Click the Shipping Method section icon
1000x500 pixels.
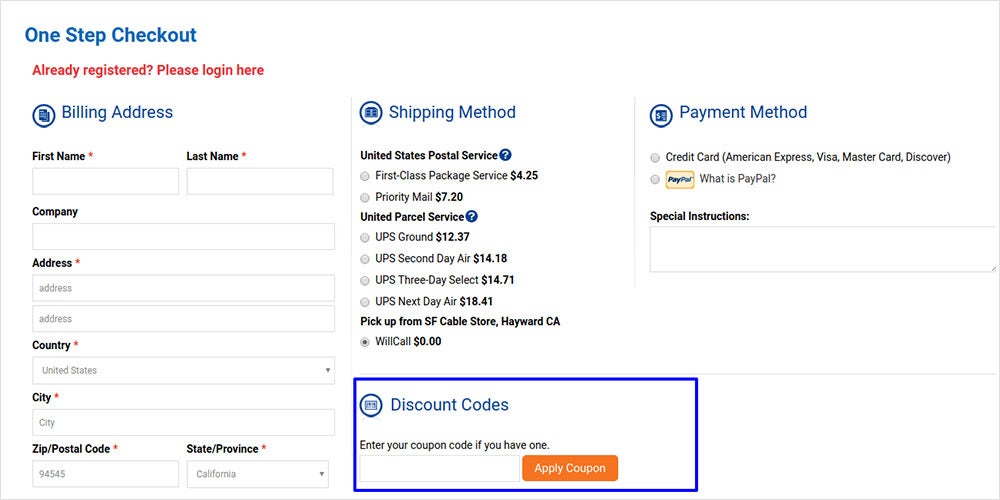pyautogui.click(x=371, y=113)
